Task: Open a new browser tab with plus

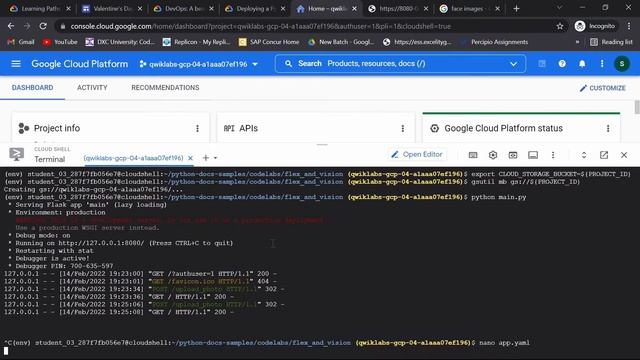Action: 516,9
